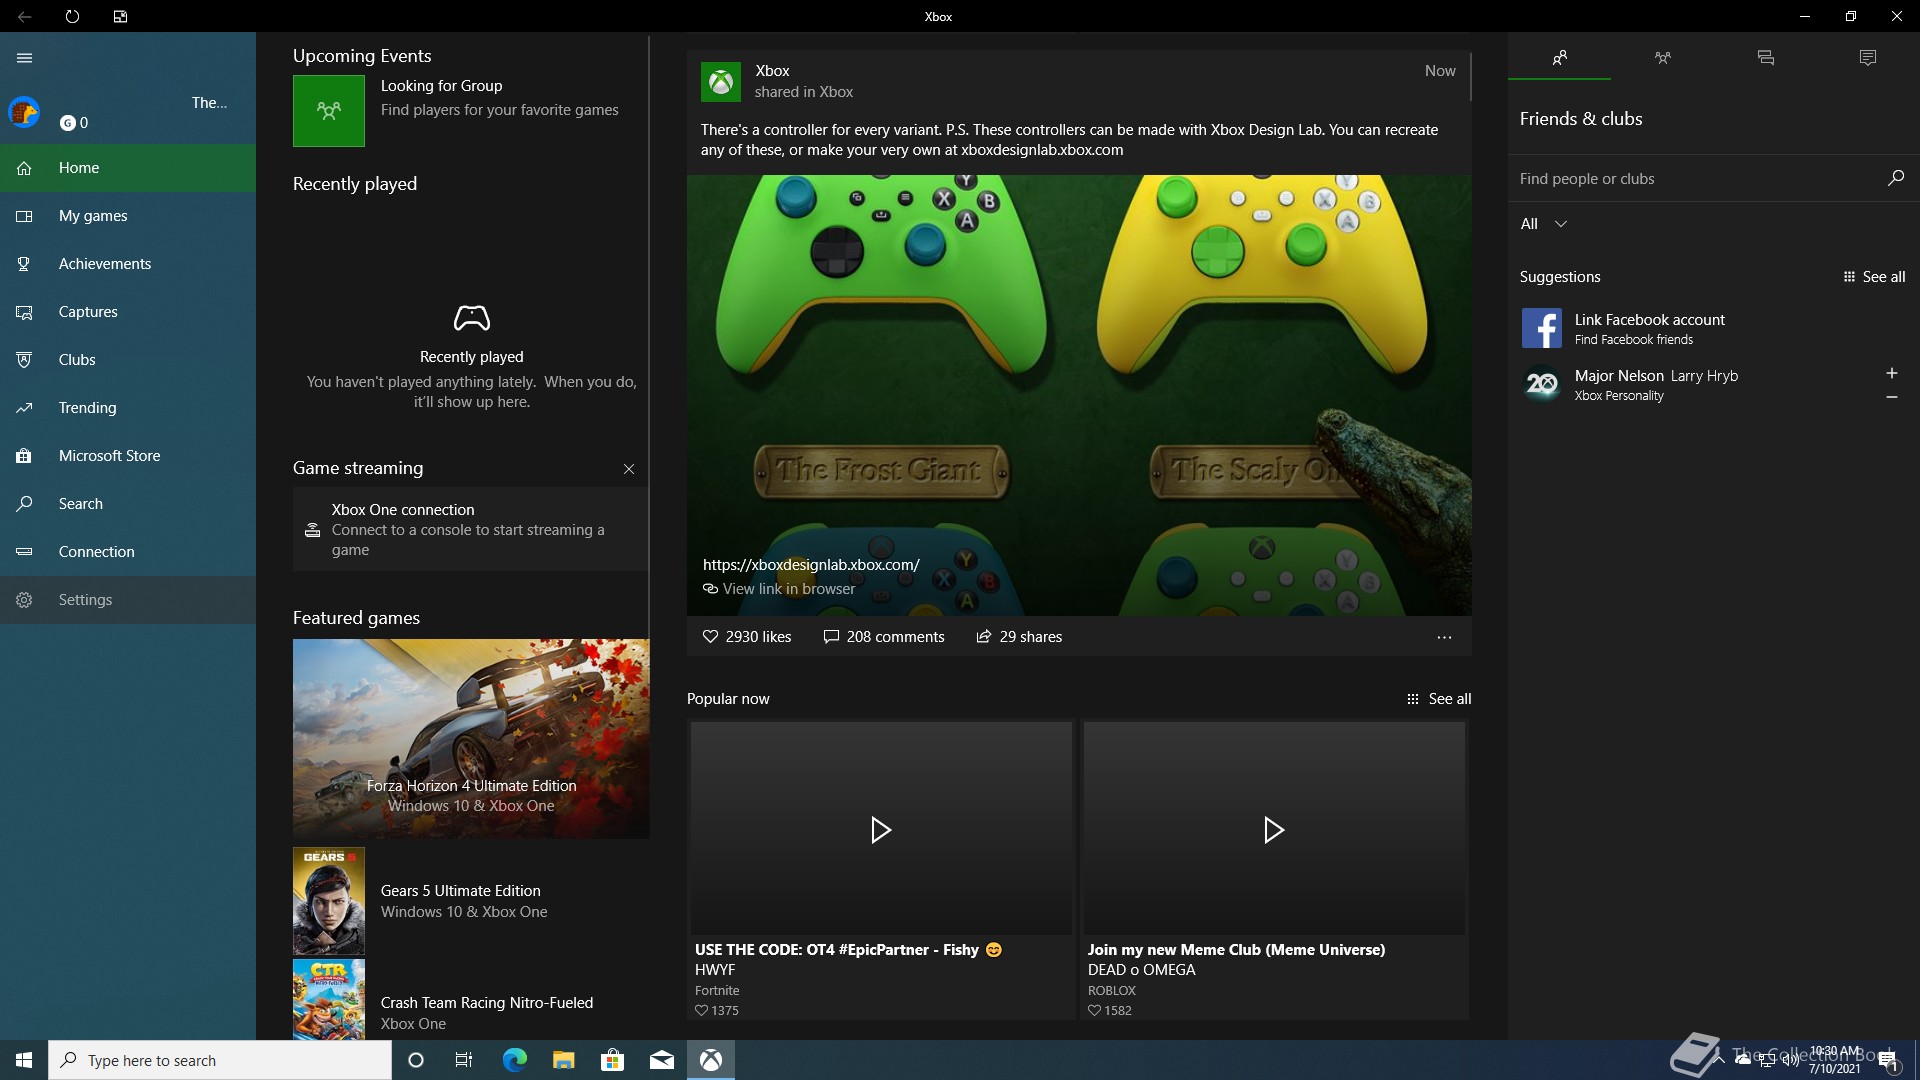
Task: Open Looking for Group green tile
Action: [329, 111]
